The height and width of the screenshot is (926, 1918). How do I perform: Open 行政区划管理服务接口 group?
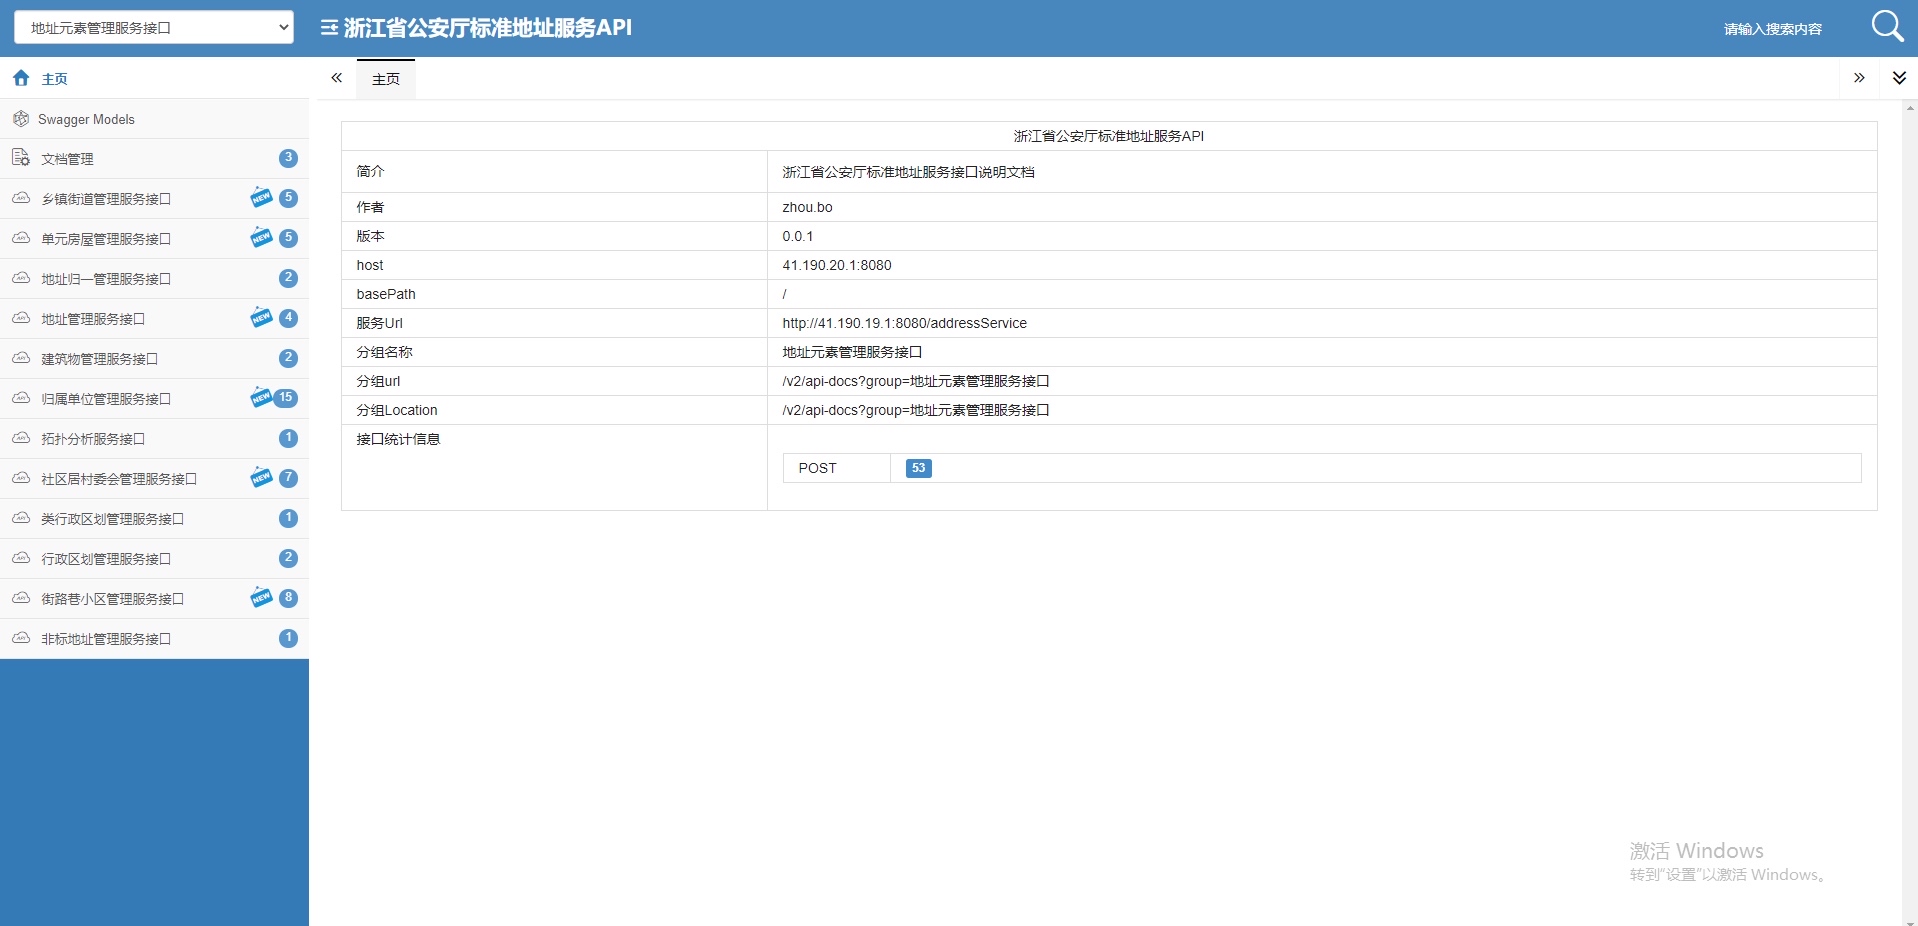pyautogui.click(x=154, y=559)
